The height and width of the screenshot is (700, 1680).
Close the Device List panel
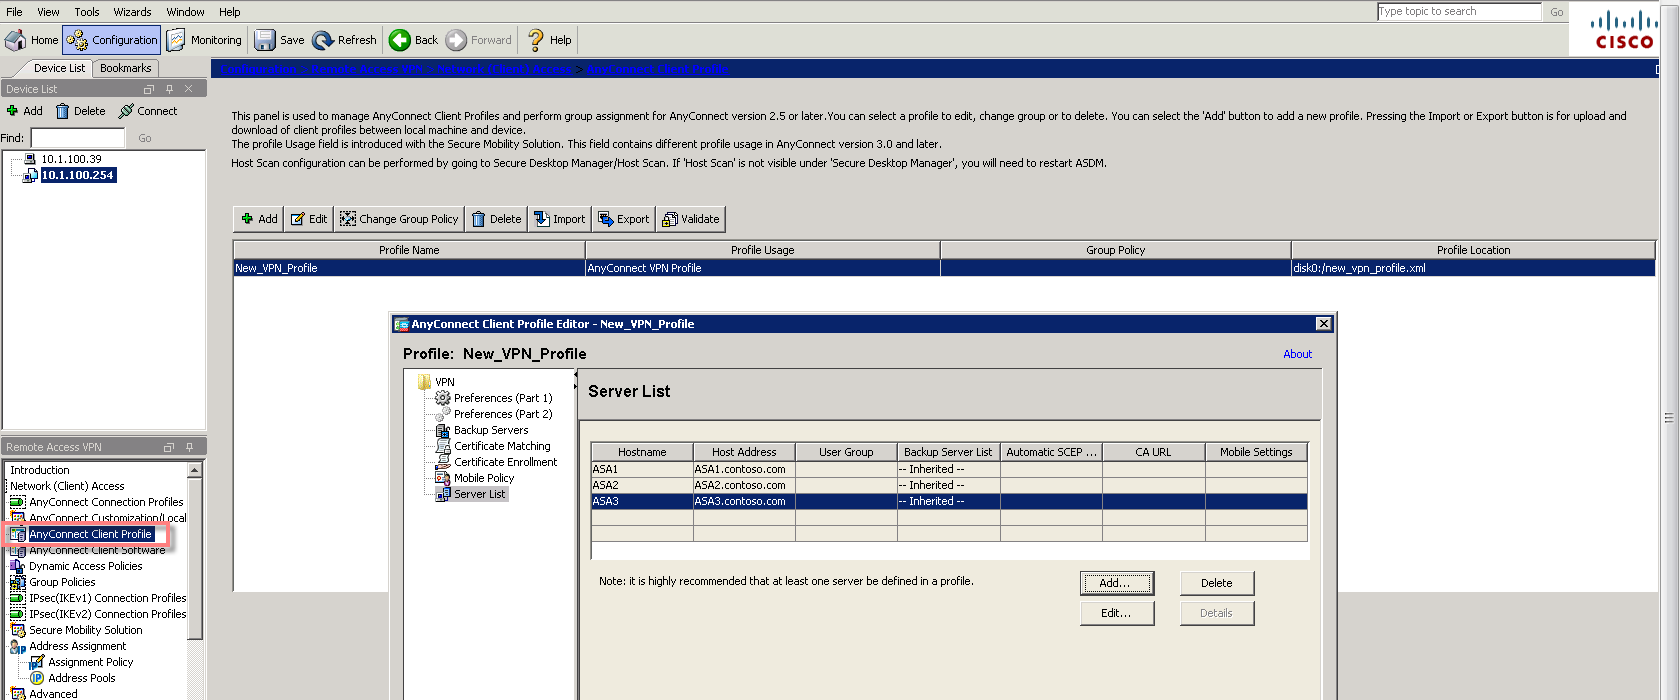(x=188, y=89)
